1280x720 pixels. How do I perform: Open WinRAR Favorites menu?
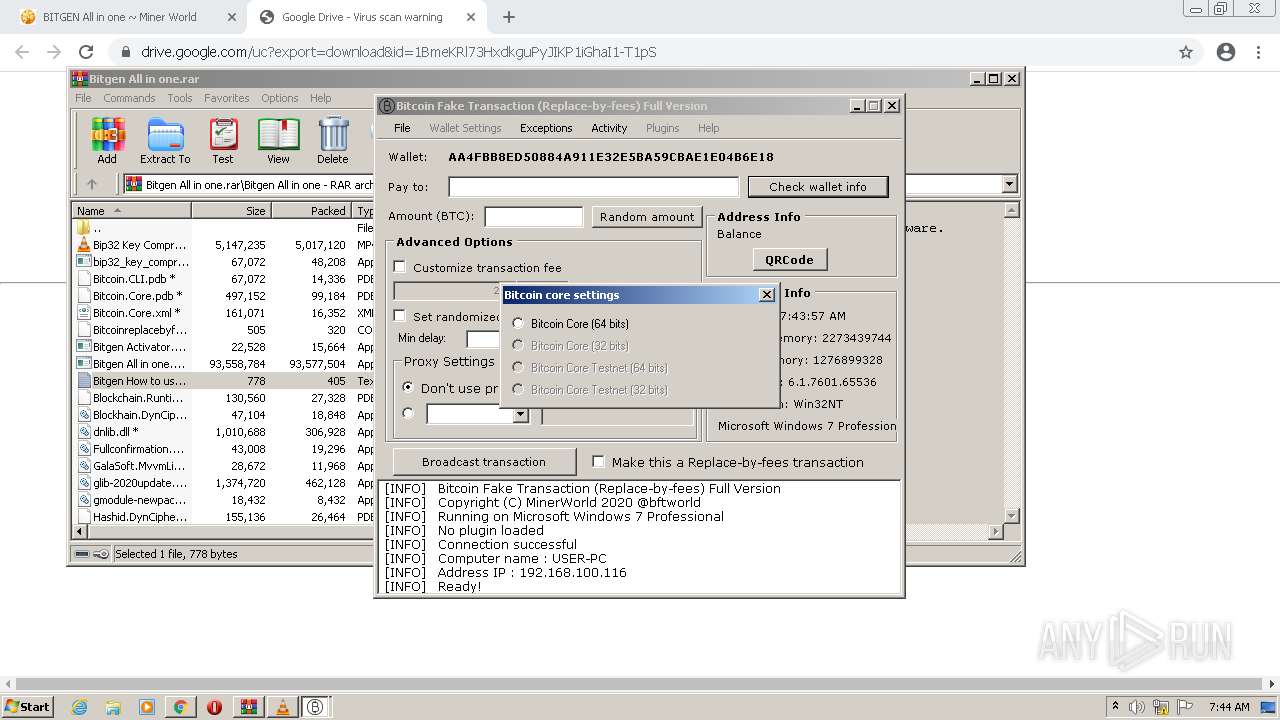(227, 98)
